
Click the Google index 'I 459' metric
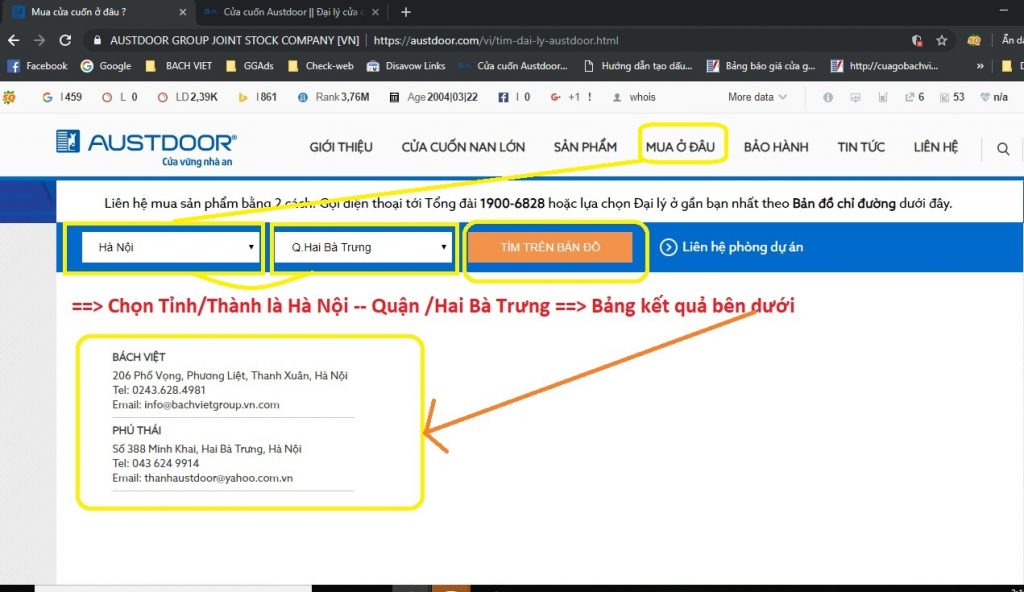coord(62,97)
